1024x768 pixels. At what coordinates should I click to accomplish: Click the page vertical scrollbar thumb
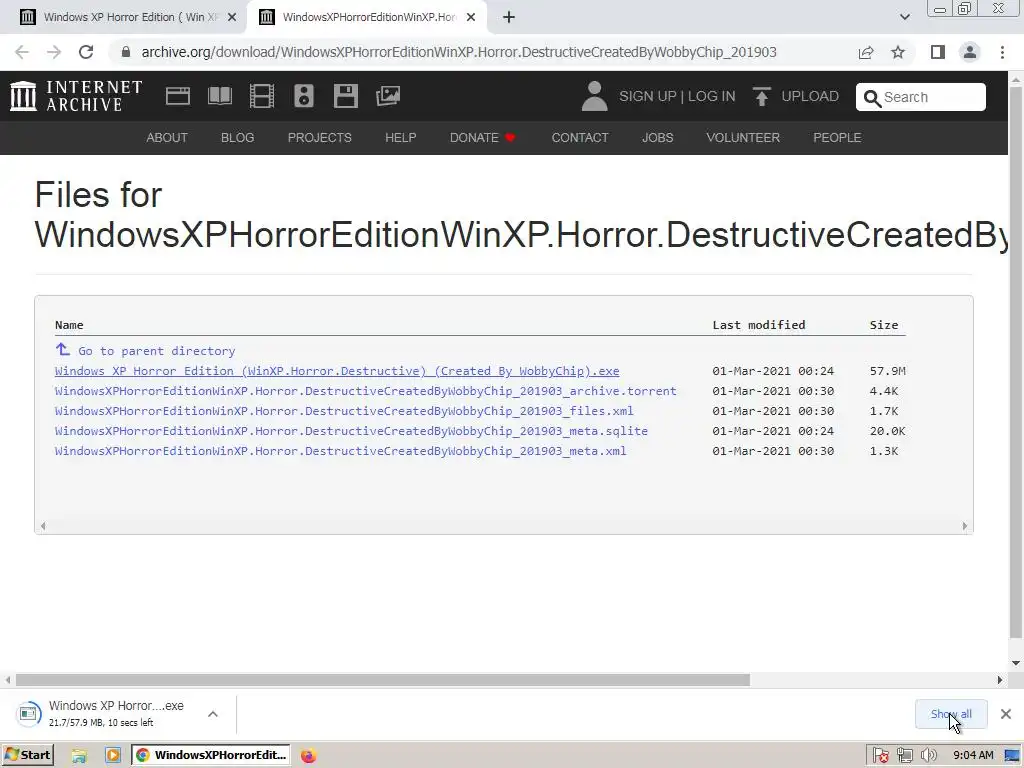coord(1016,362)
